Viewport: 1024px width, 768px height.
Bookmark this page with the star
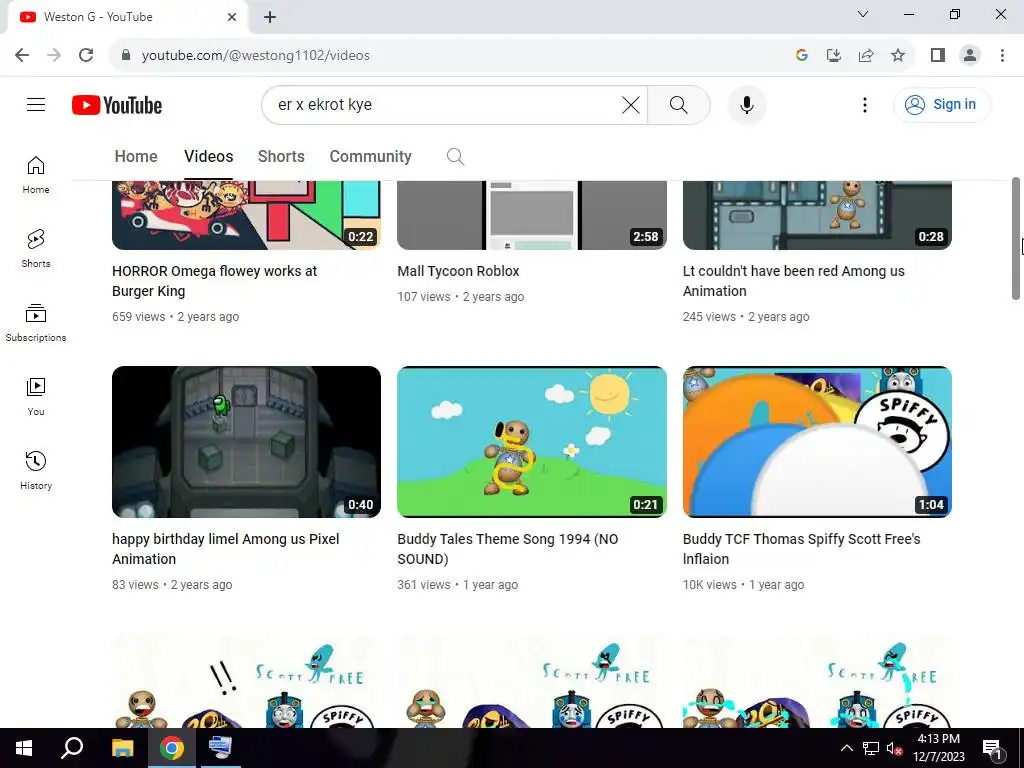click(898, 55)
